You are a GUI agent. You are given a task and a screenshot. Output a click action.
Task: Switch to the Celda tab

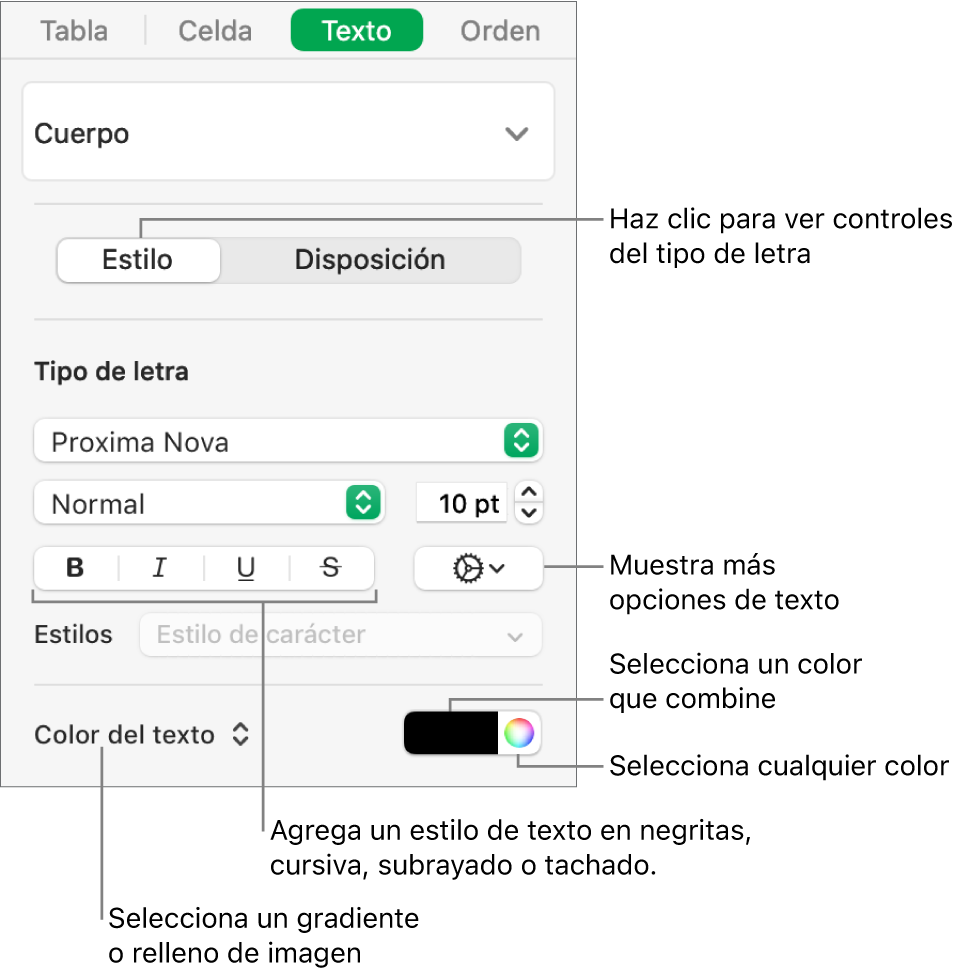coord(215,31)
